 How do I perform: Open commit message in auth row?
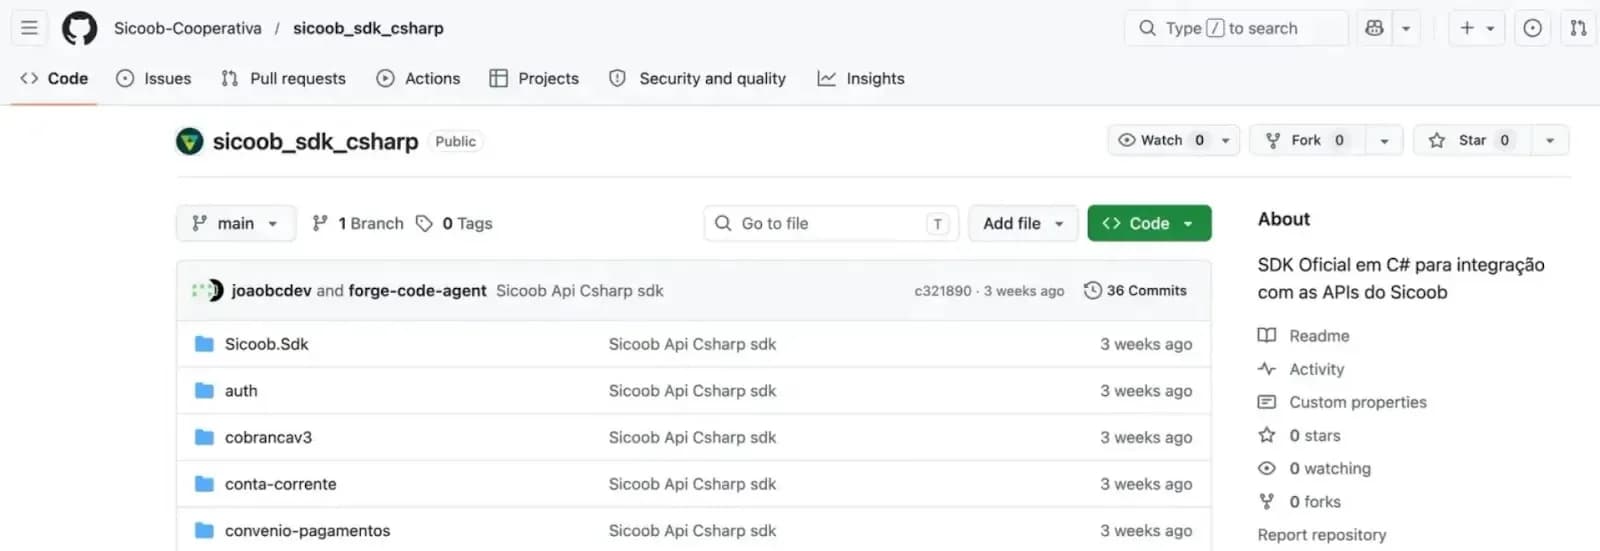[x=692, y=391]
